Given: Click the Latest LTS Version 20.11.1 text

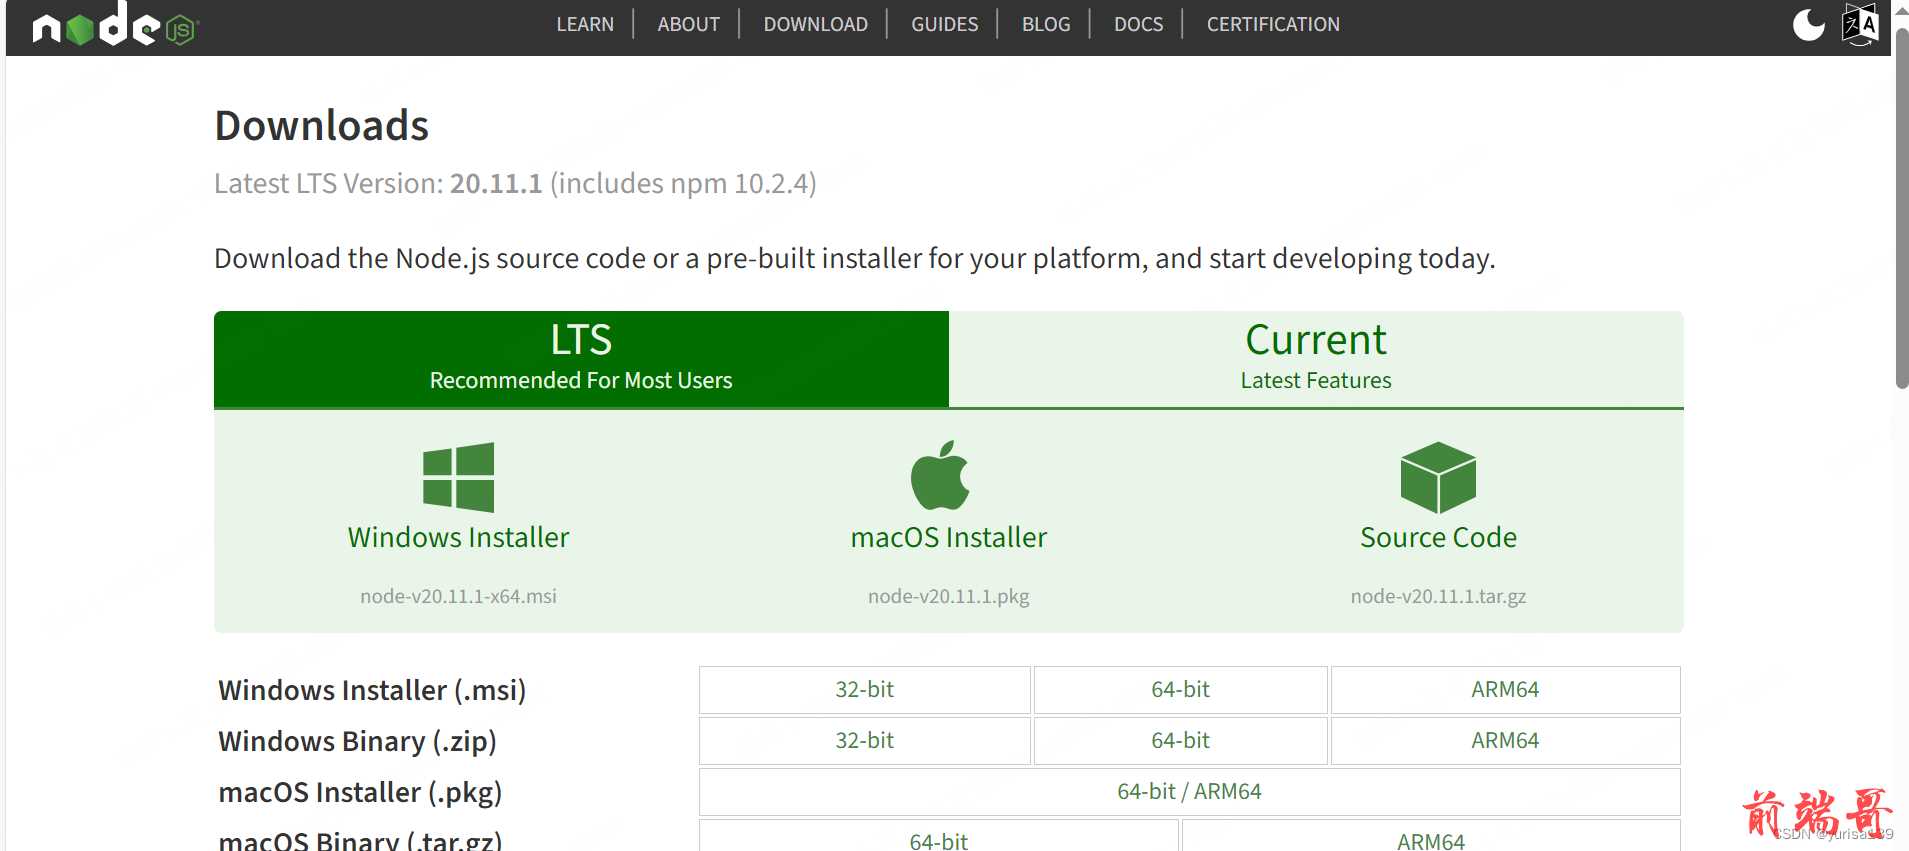Looking at the screenshot, I should pyautogui.click(x=515, y=184).
